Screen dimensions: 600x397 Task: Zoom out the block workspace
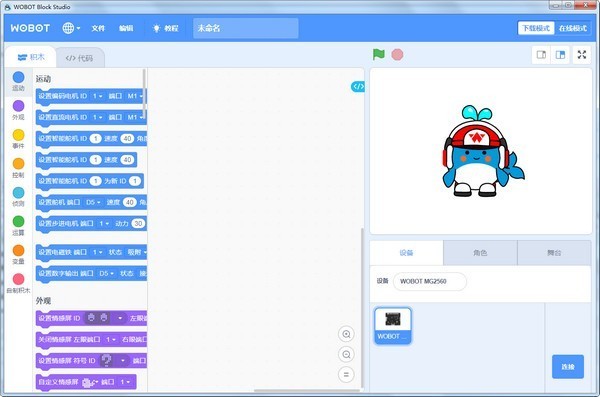coord(346,355)
